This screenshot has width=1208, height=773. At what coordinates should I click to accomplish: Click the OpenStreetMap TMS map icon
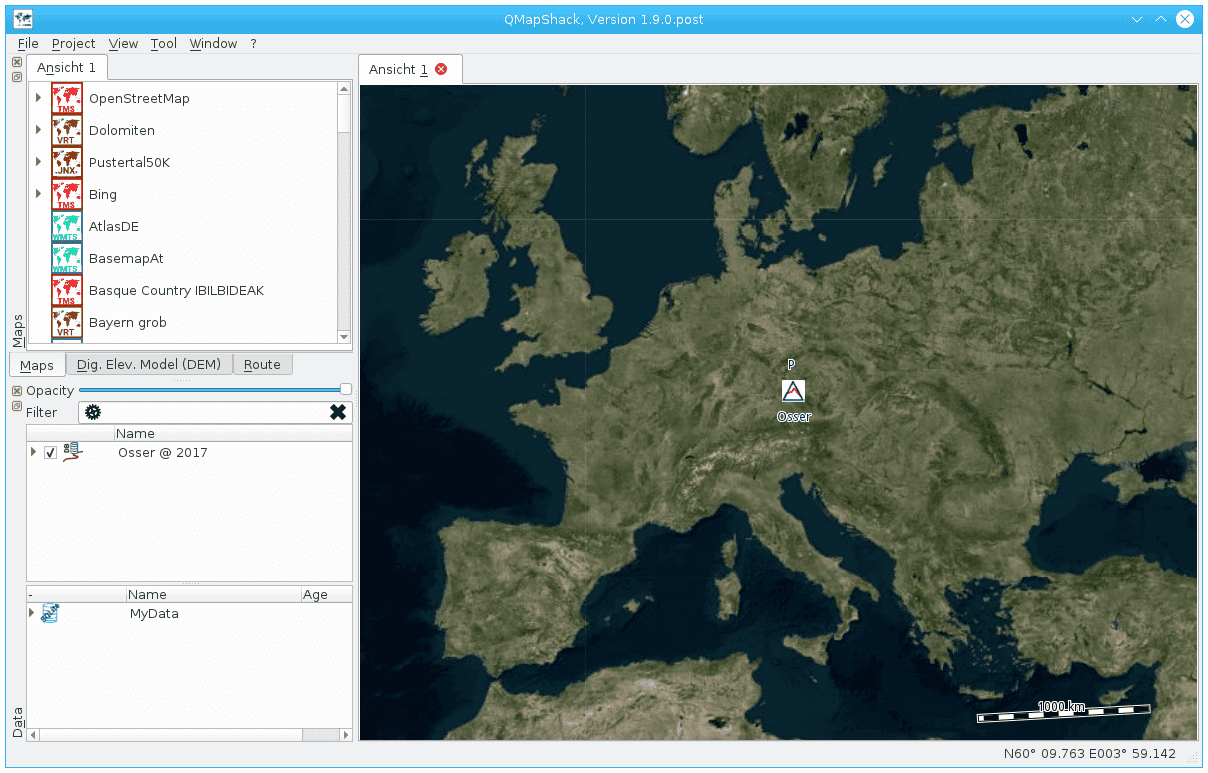pyautogui.click(x=66, y=98)
